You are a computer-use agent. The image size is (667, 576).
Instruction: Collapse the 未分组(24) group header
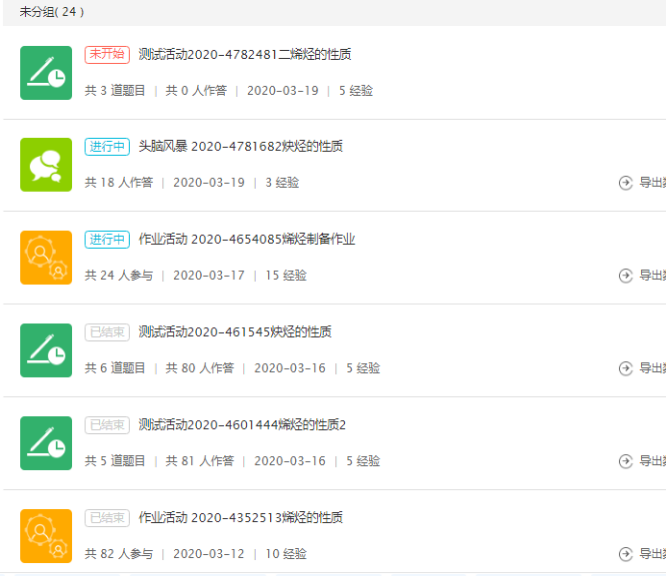pos(52,12)
